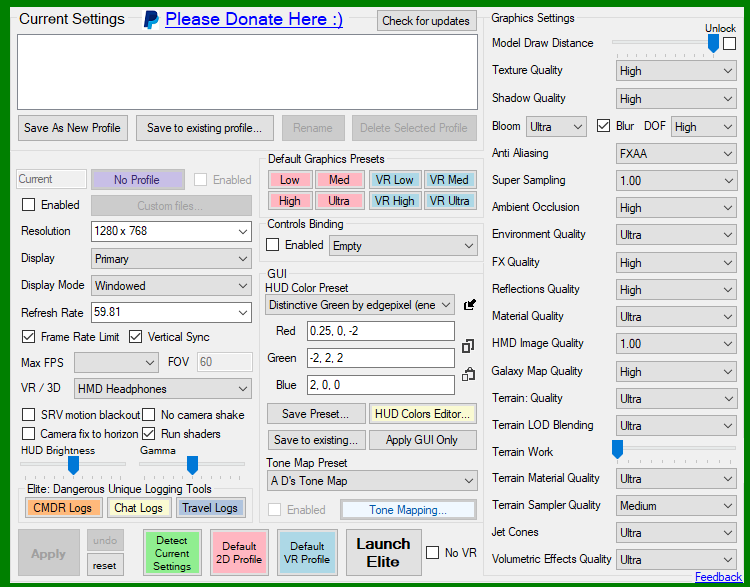Apply the VR Low preset
750x587 pixels.
click(395, 180)
